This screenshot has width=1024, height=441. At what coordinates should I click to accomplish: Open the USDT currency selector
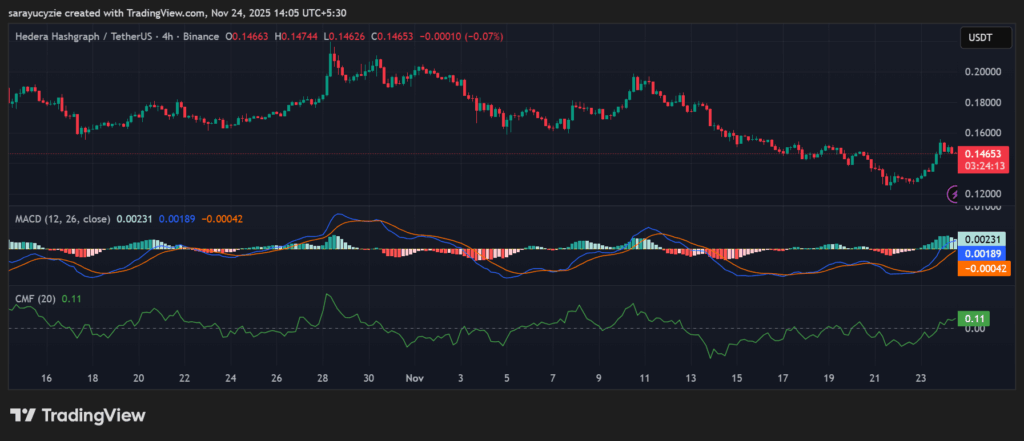[x=980, y=37]
